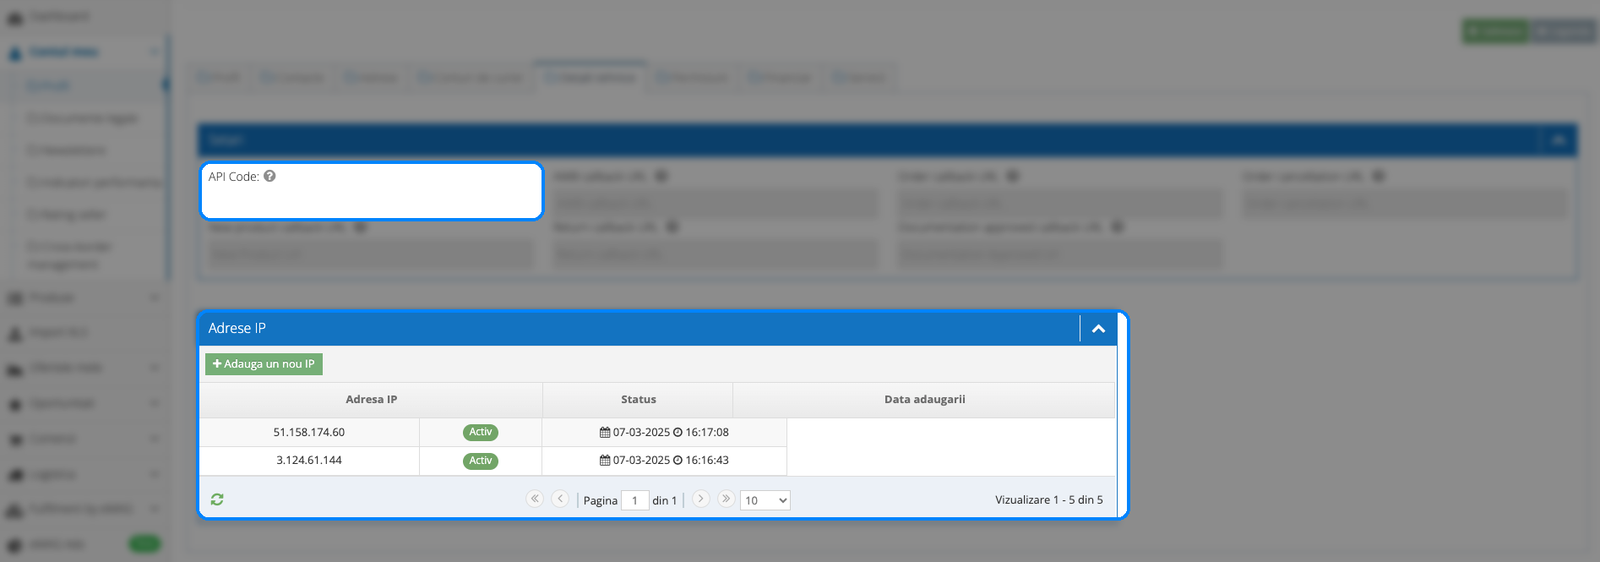Click the Activ badge for 3.124.61.144

click(x=480, y=461)
